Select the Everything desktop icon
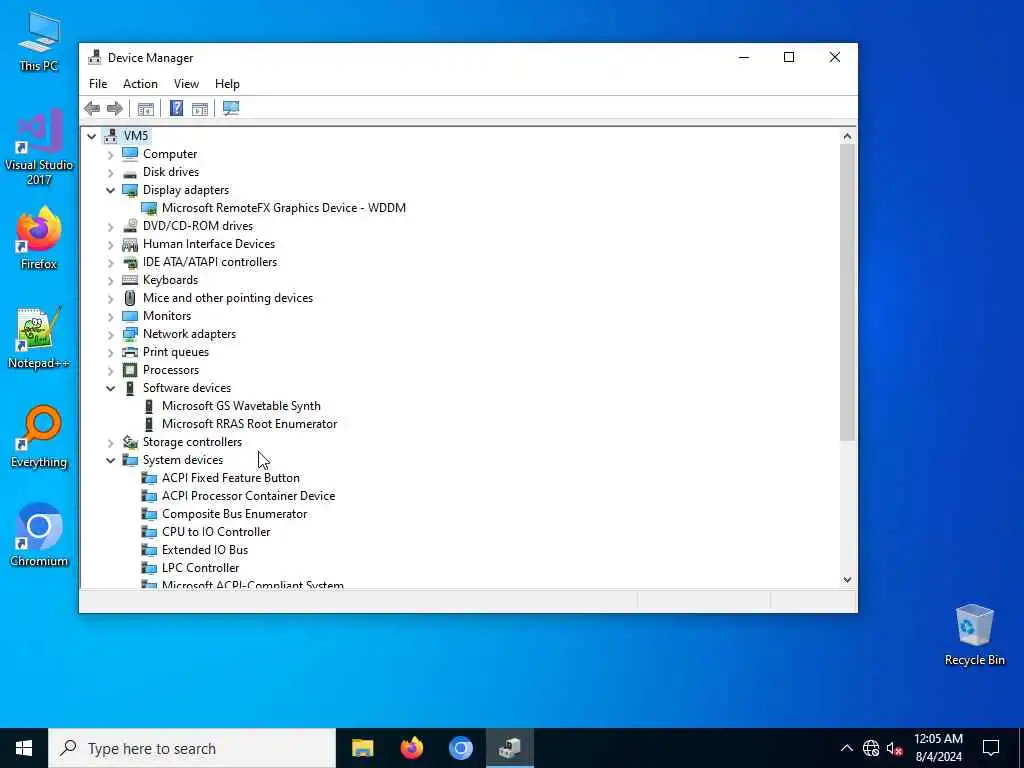This screenshot has width=1024, height=768. tap(39, 437)
